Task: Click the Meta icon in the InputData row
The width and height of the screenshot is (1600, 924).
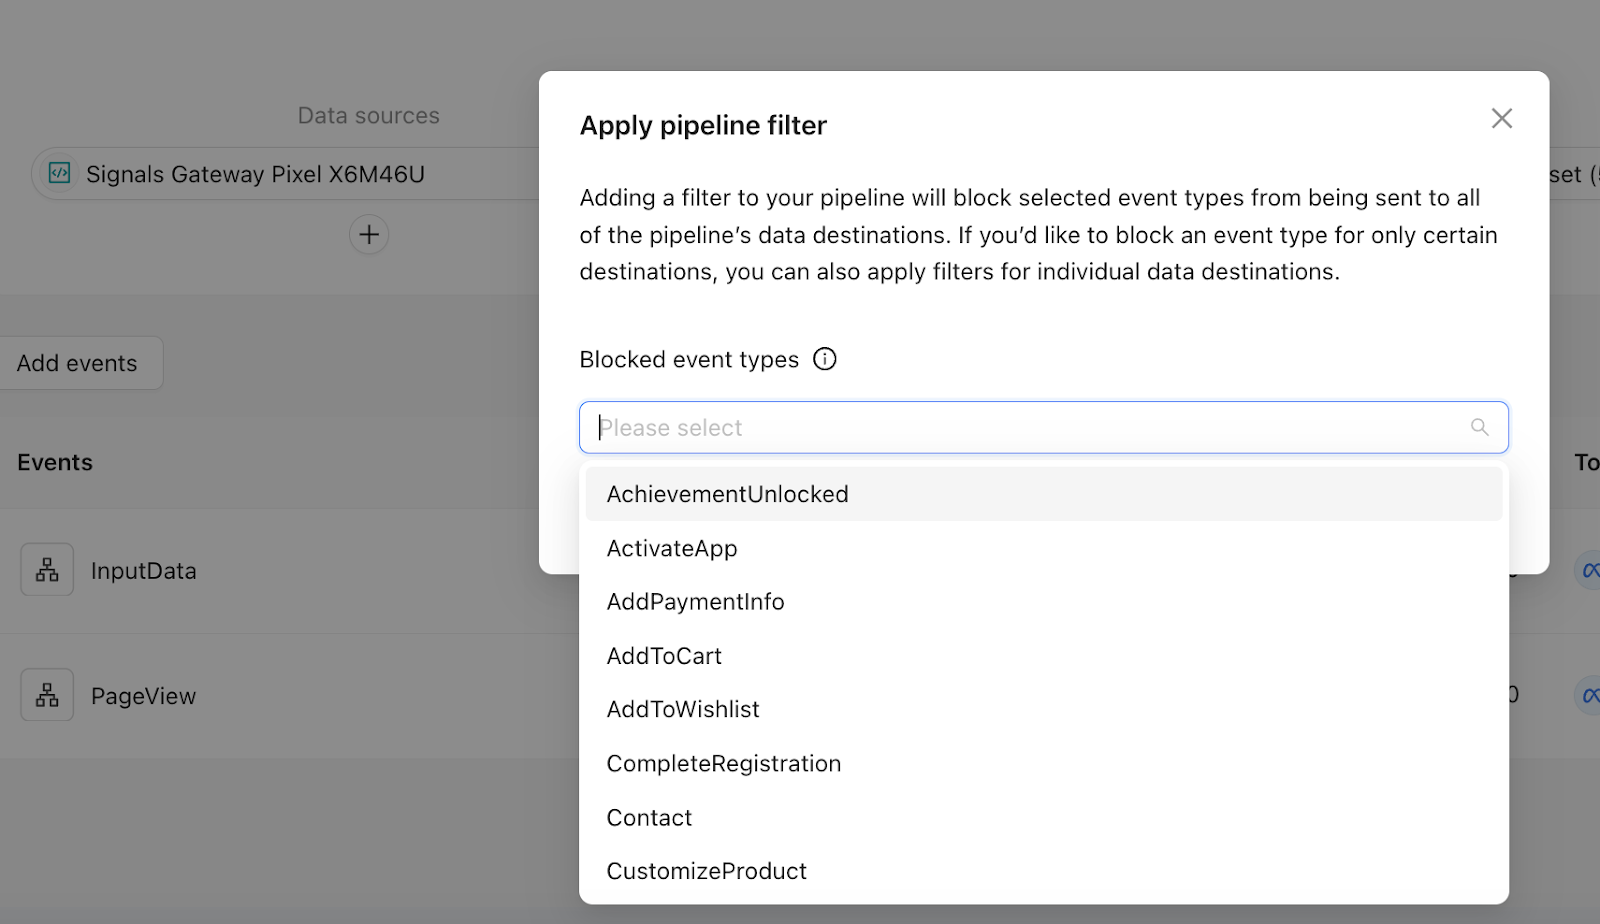Action: click(1588, 570)
